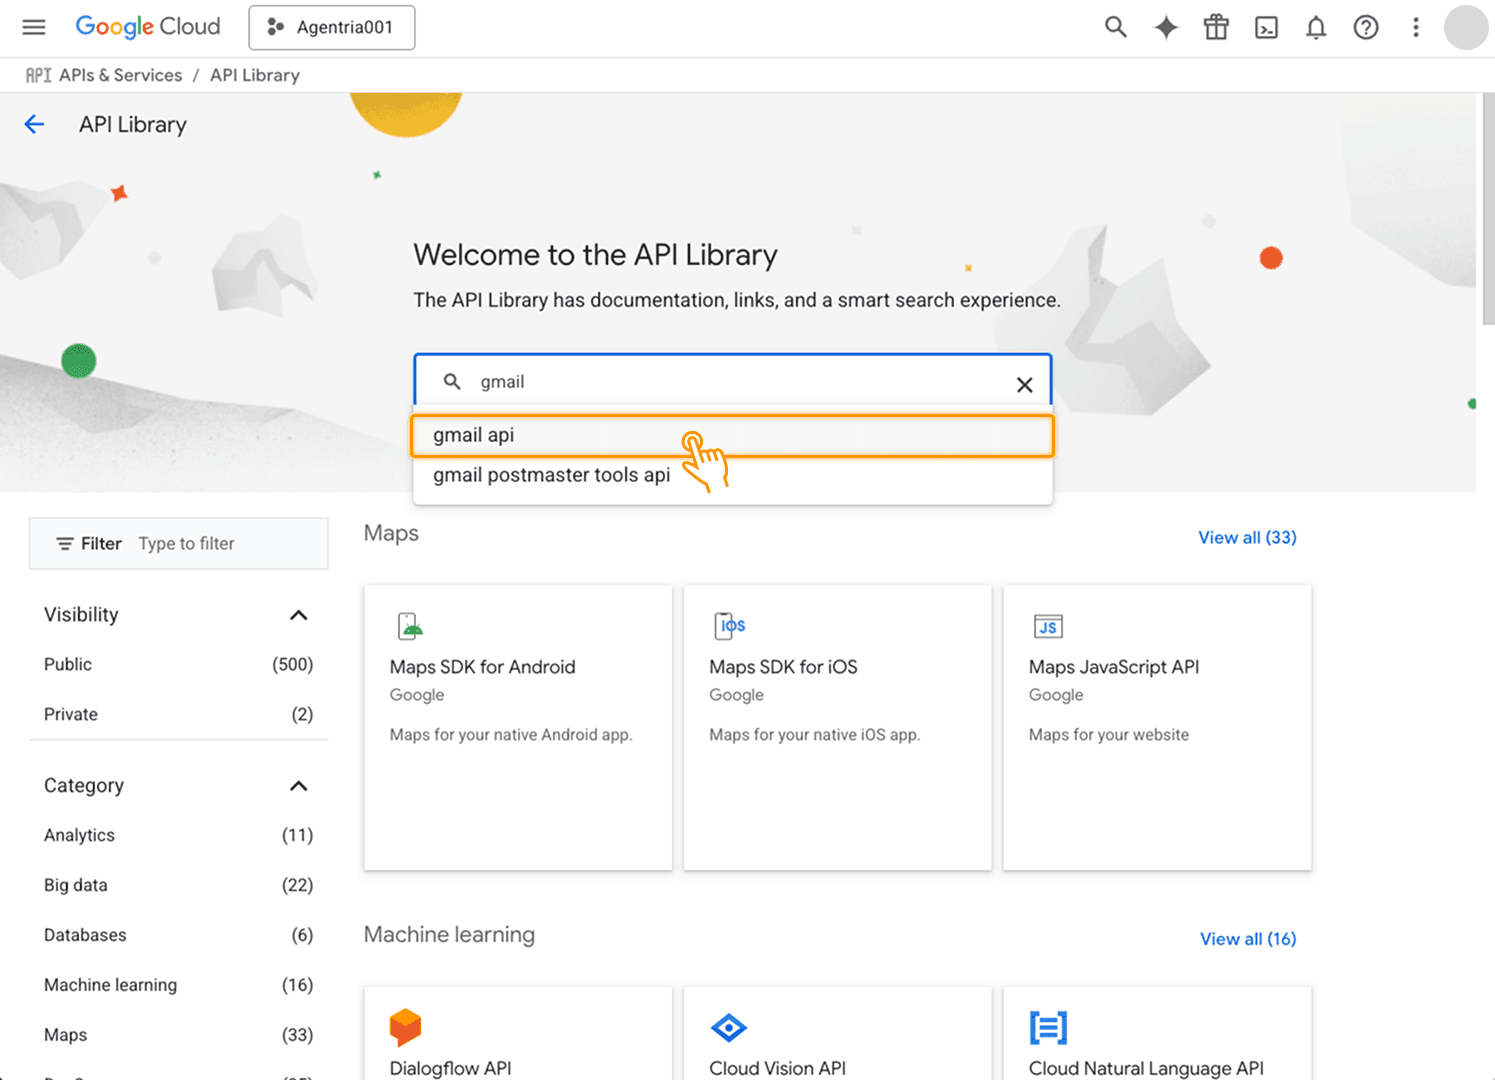The width and height of the screenshot is (1495, 1080).
Task: Open the three-dot settings menu
Action: pyautogui.click(x=1416, y=27)
